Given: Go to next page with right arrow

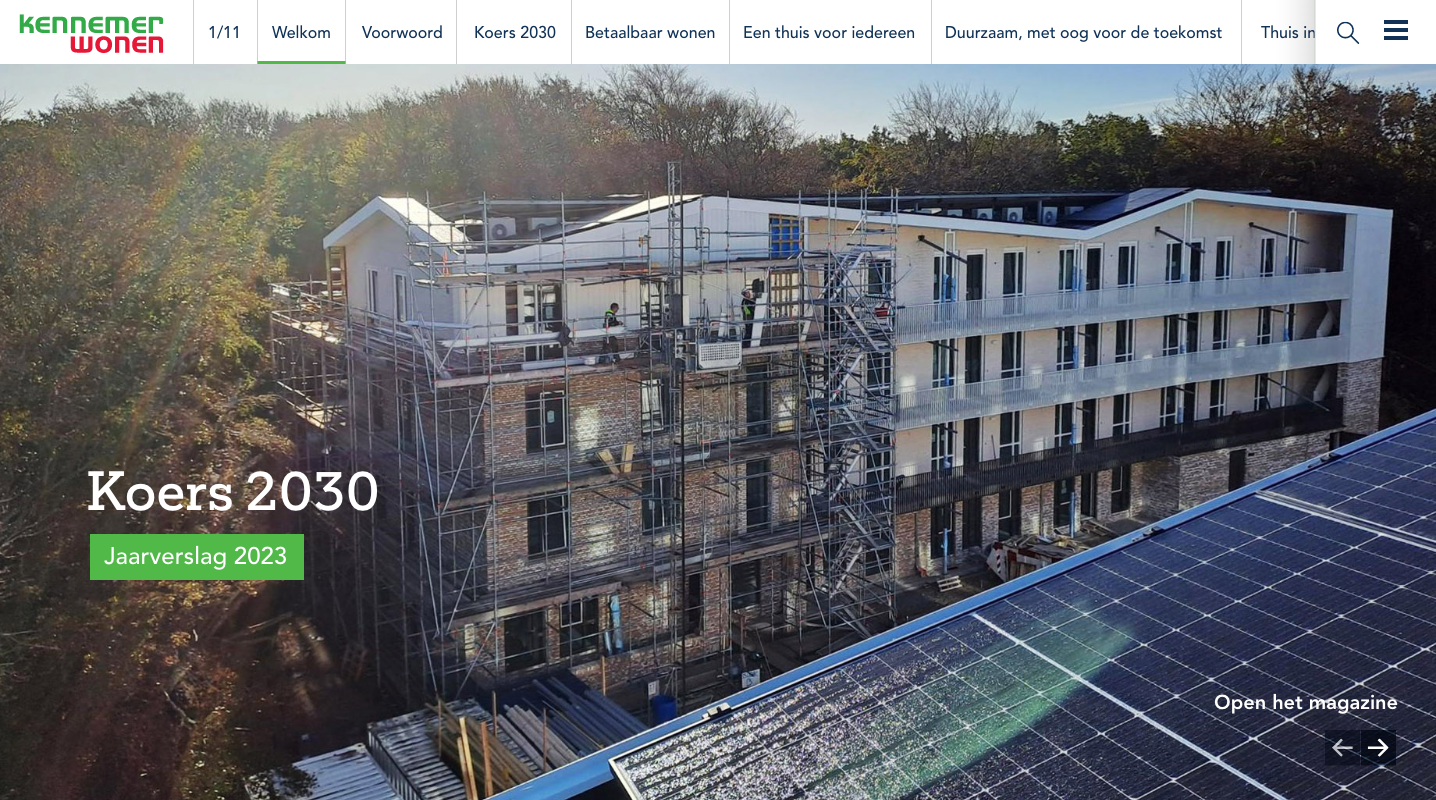Looking at the screenshot, I should 1379,747.
